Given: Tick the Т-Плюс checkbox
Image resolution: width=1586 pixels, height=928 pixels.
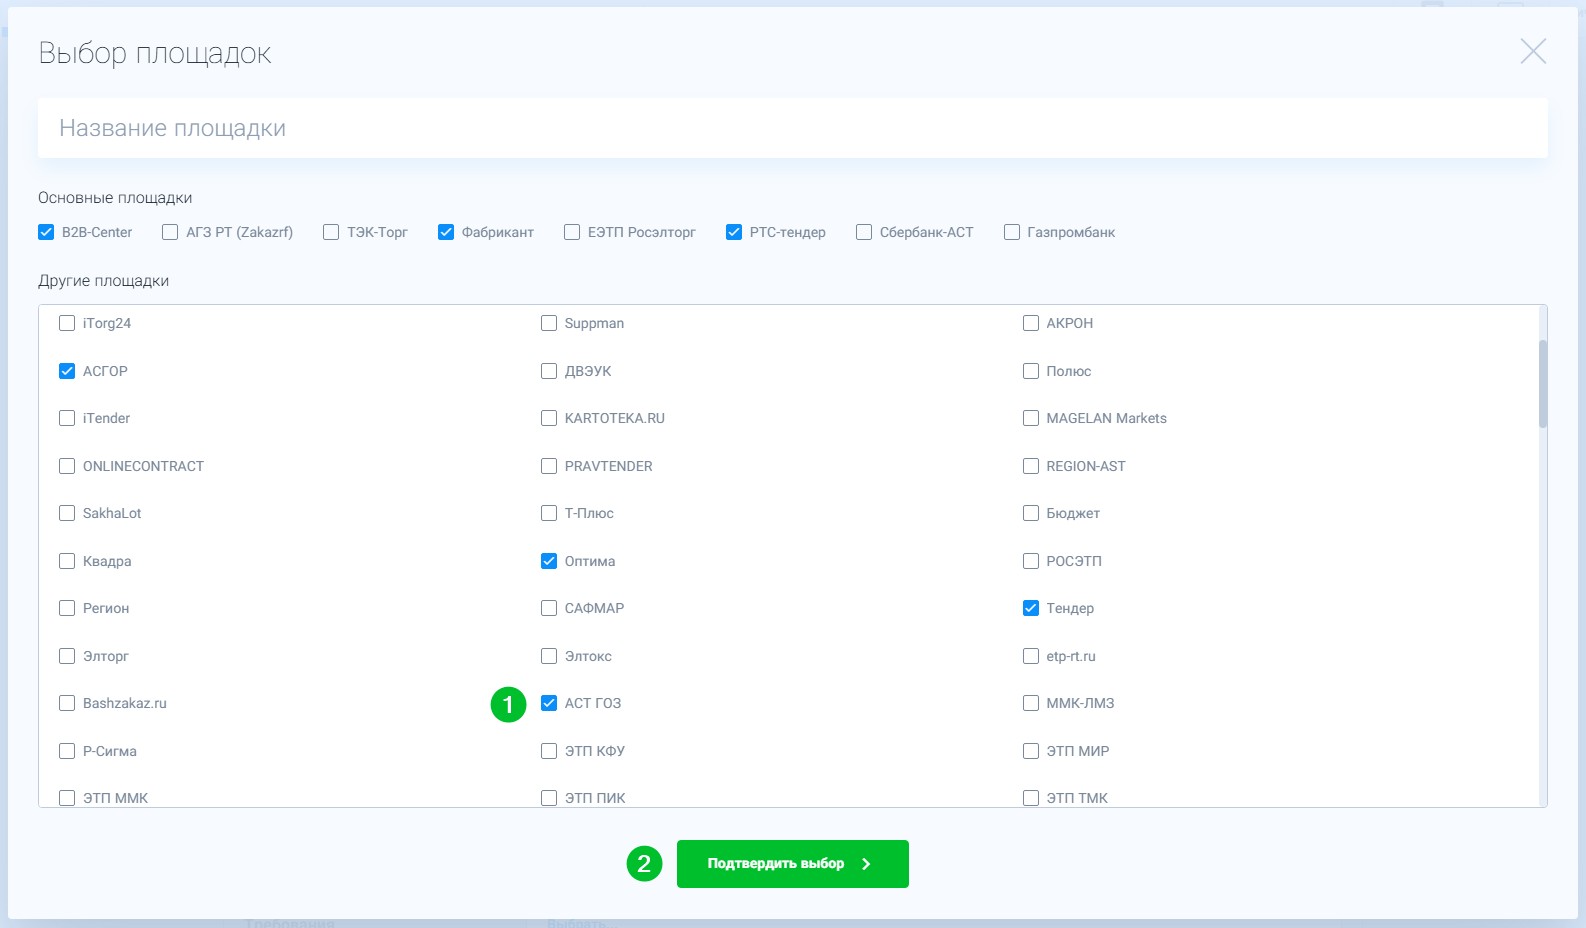Looking at the screenshot, I should pyautogui.click(x=549, y=513).
